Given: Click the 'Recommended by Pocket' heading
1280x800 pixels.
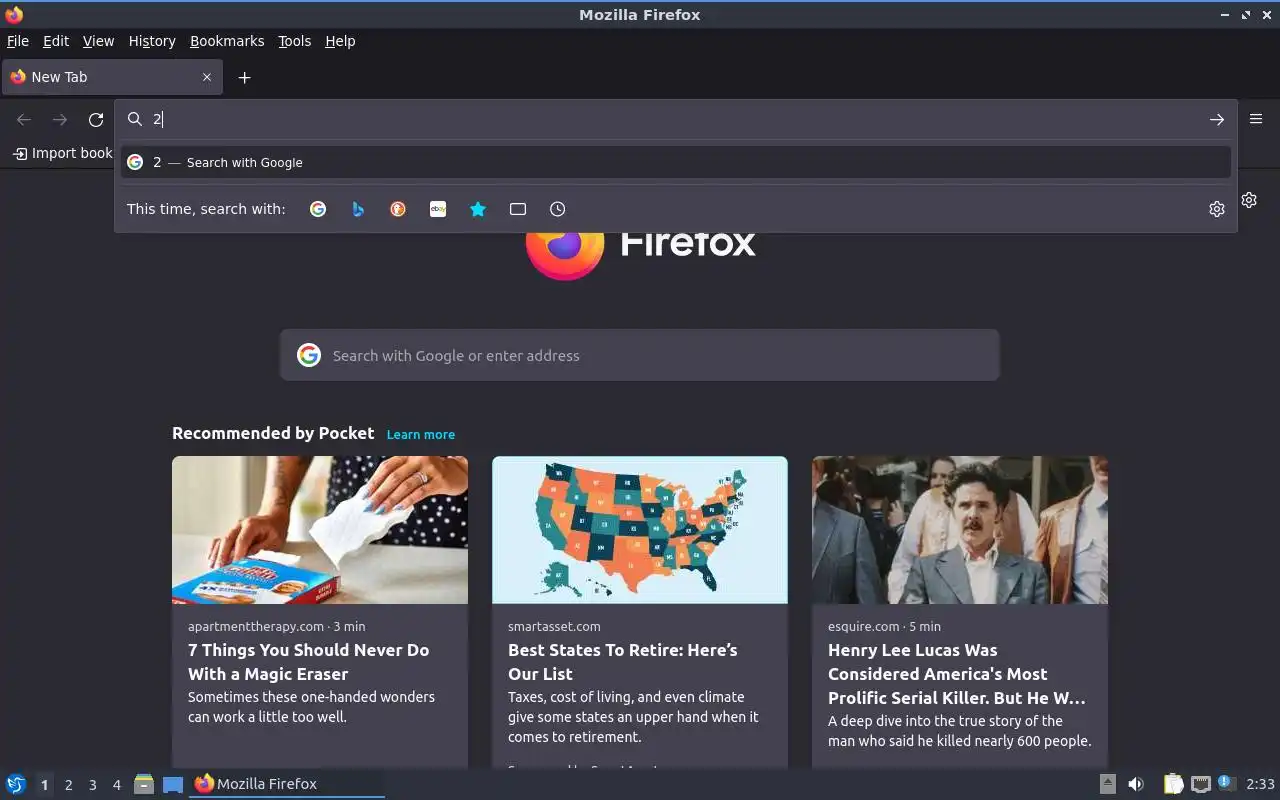Looking at the screenshot, I should (273, 433).
